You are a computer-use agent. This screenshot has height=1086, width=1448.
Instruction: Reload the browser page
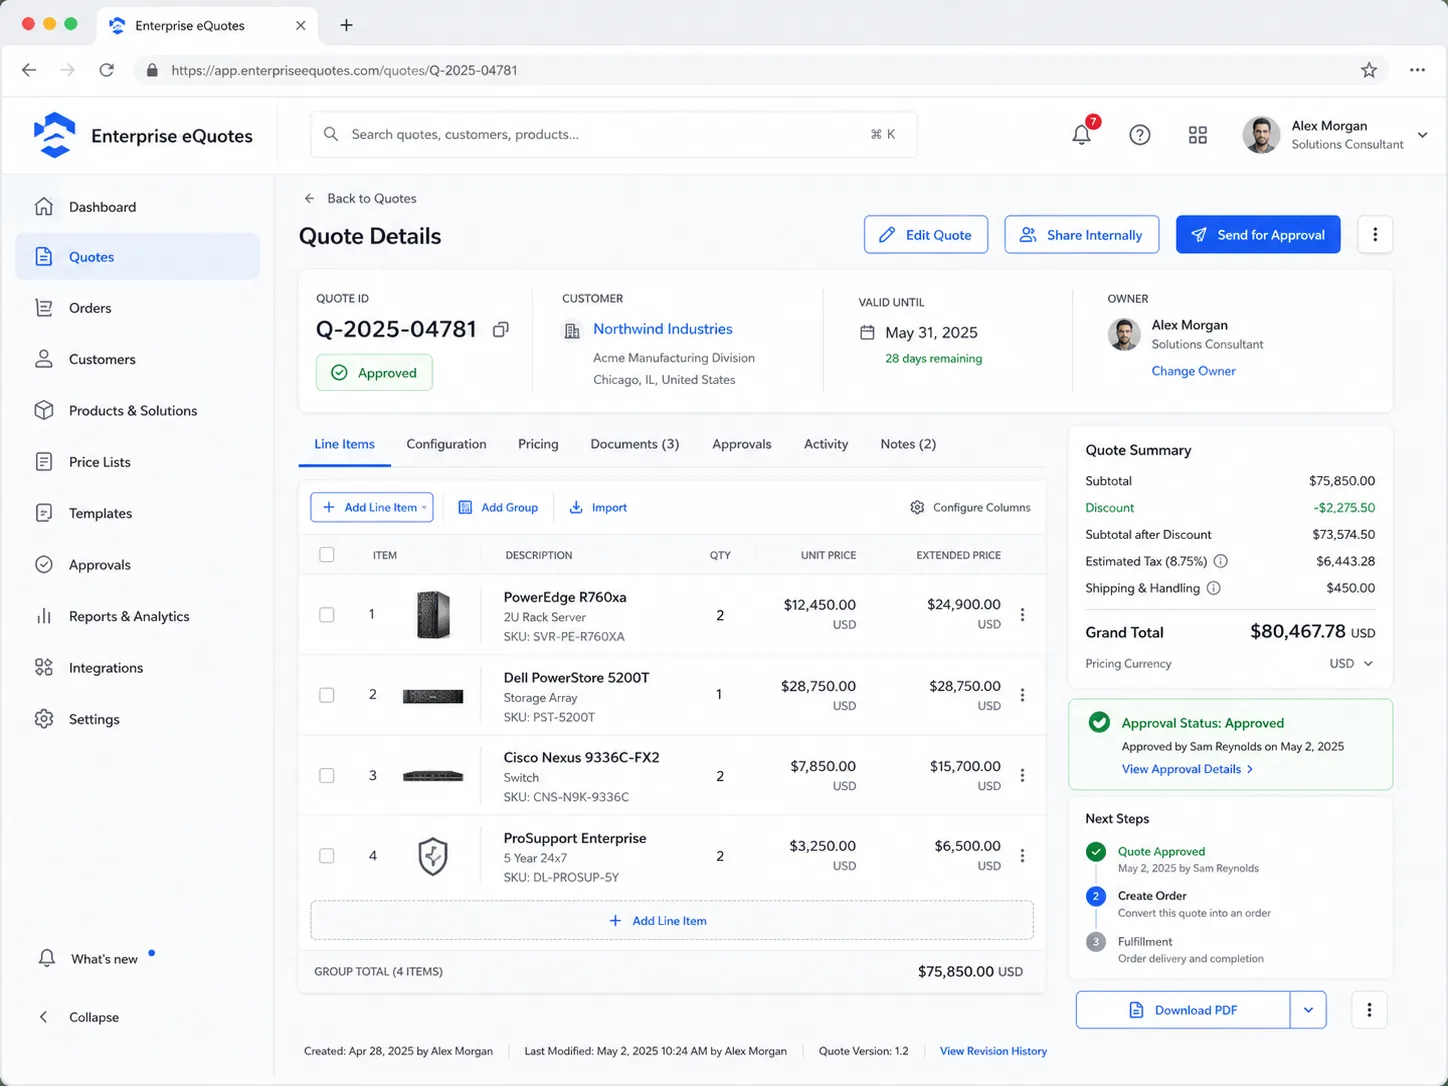(106, 70)
